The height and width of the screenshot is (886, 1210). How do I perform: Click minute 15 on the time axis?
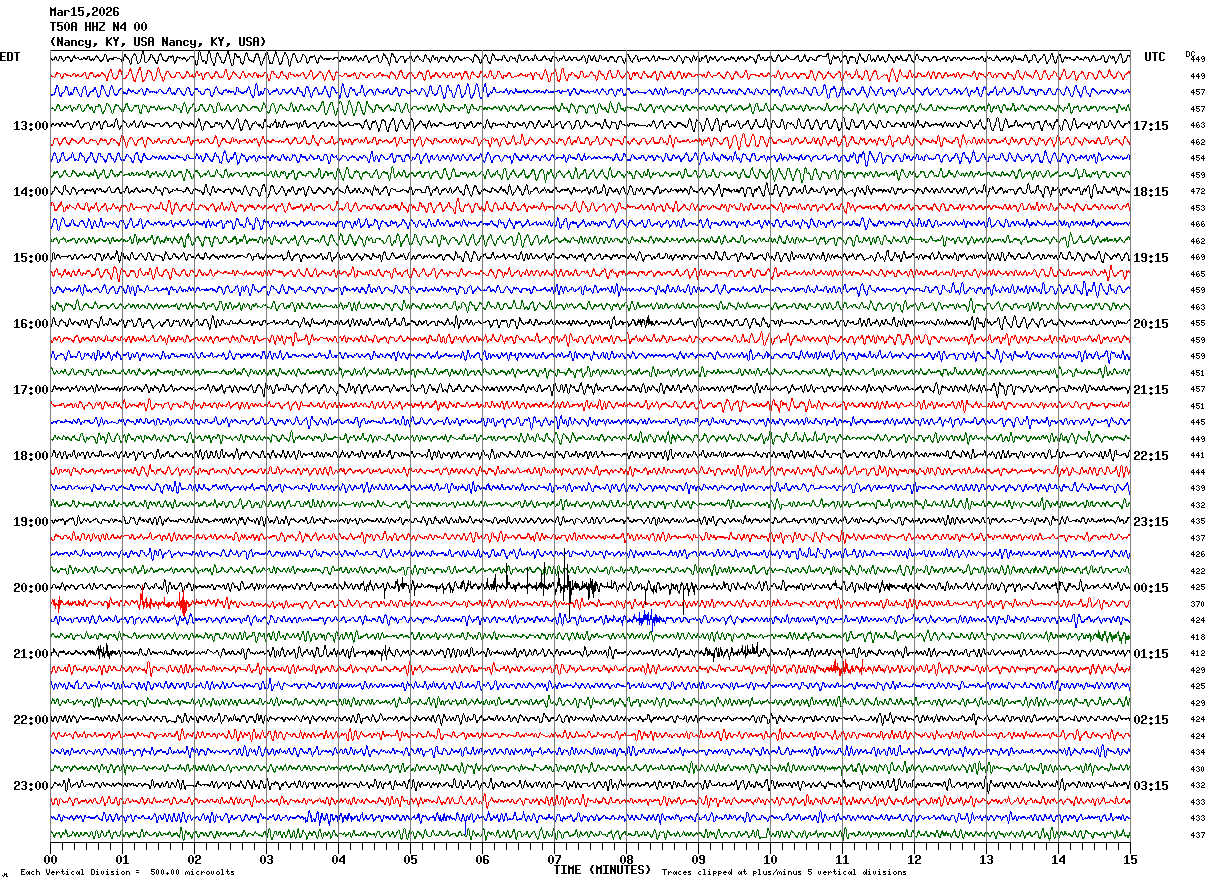pyautogui.click(x=1130, y=859)
